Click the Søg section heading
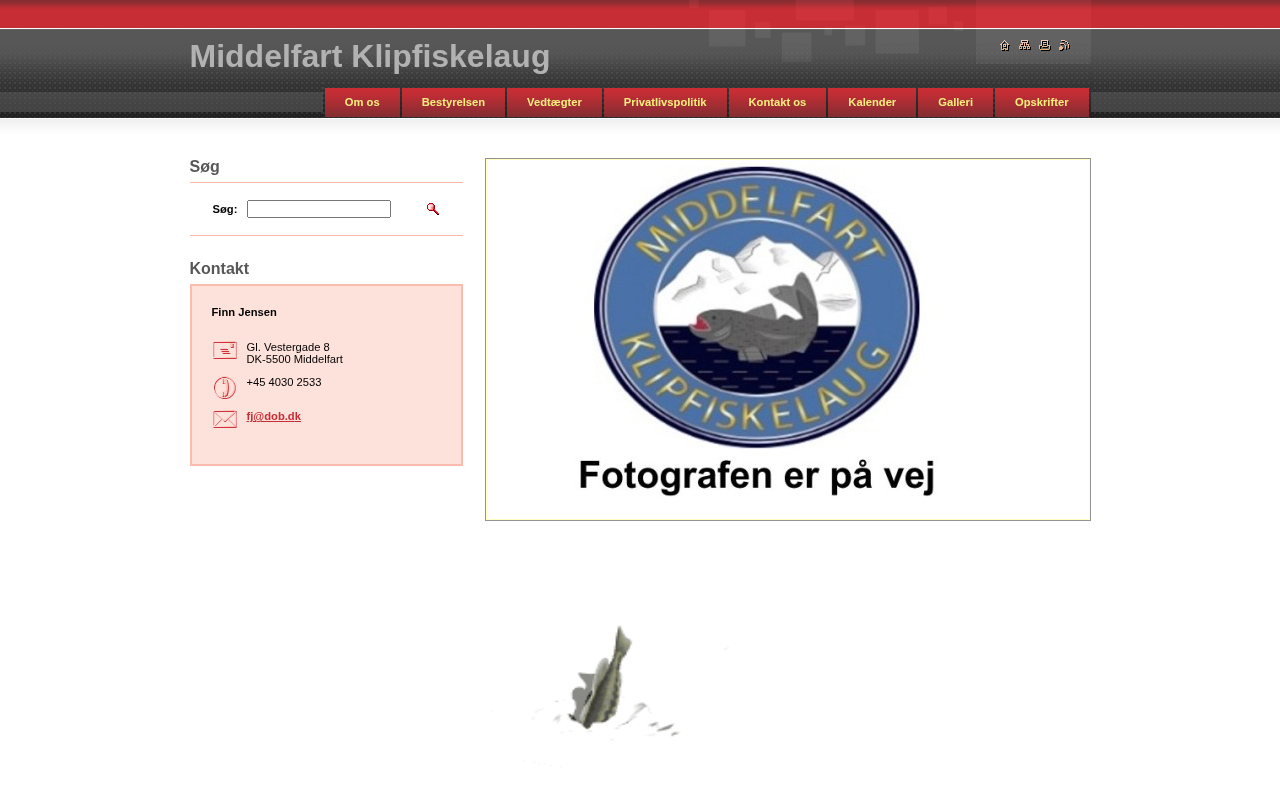 205,166
